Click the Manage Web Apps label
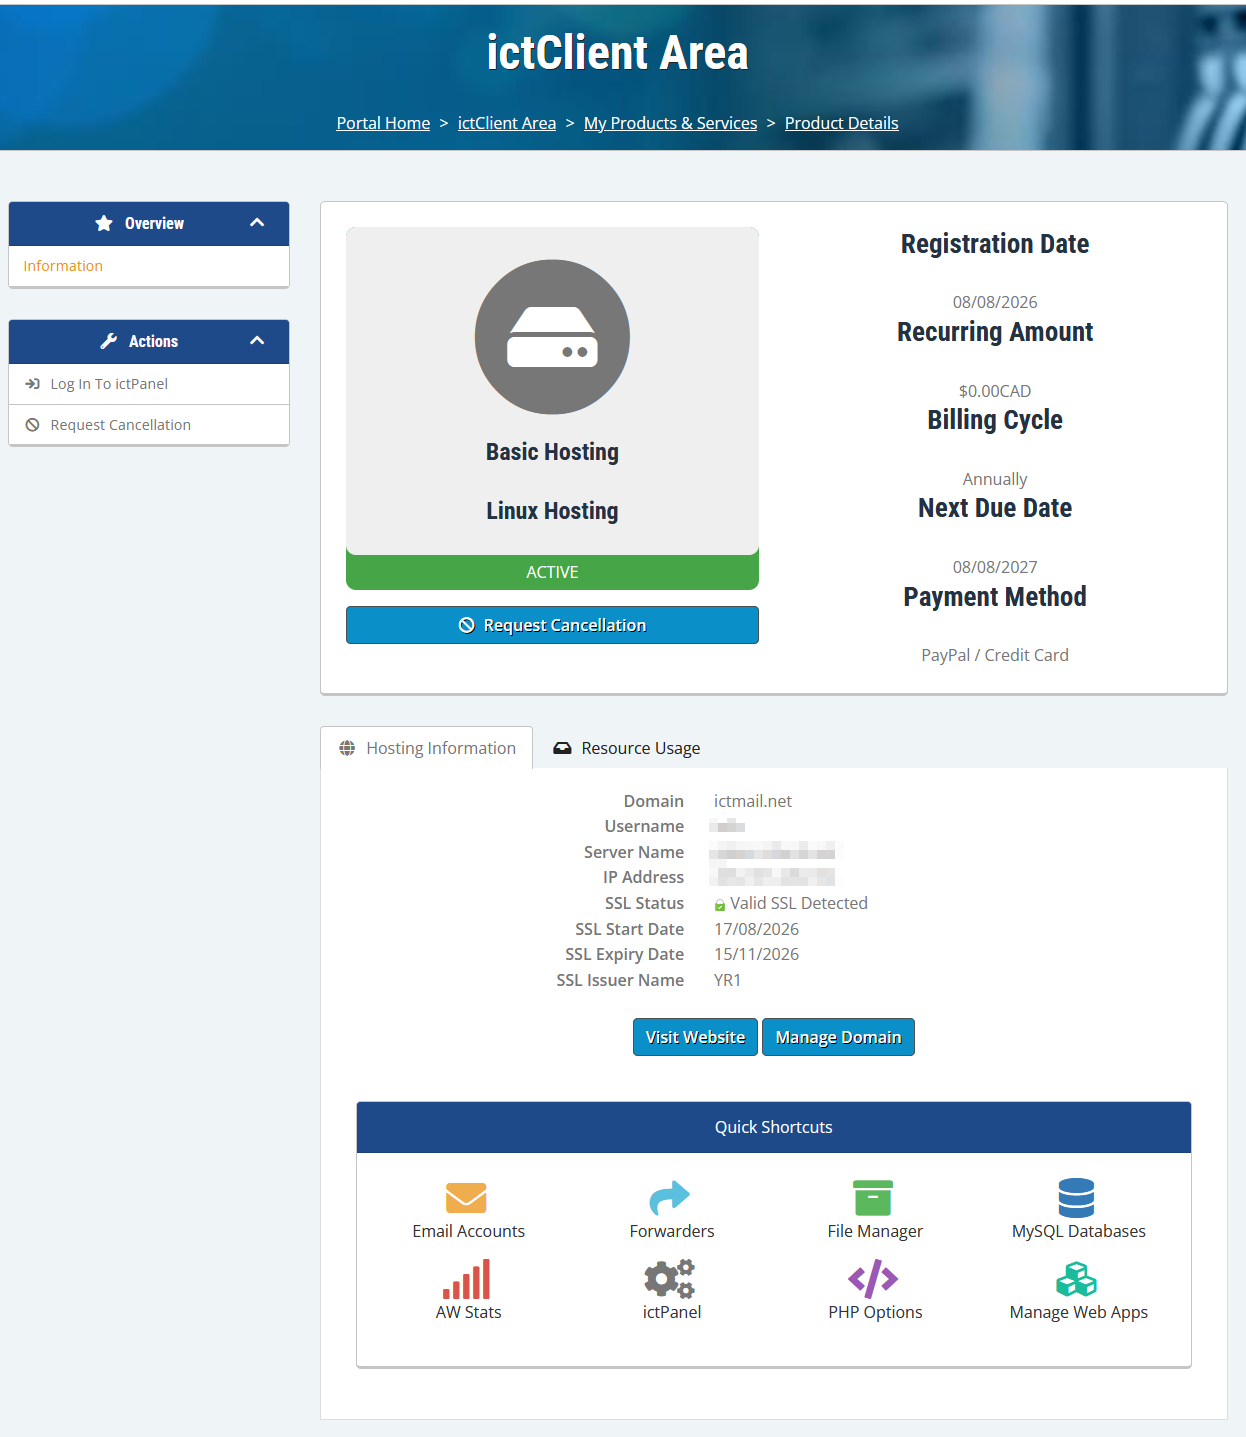The image size is (1246, 1437). [1079, 1312]
